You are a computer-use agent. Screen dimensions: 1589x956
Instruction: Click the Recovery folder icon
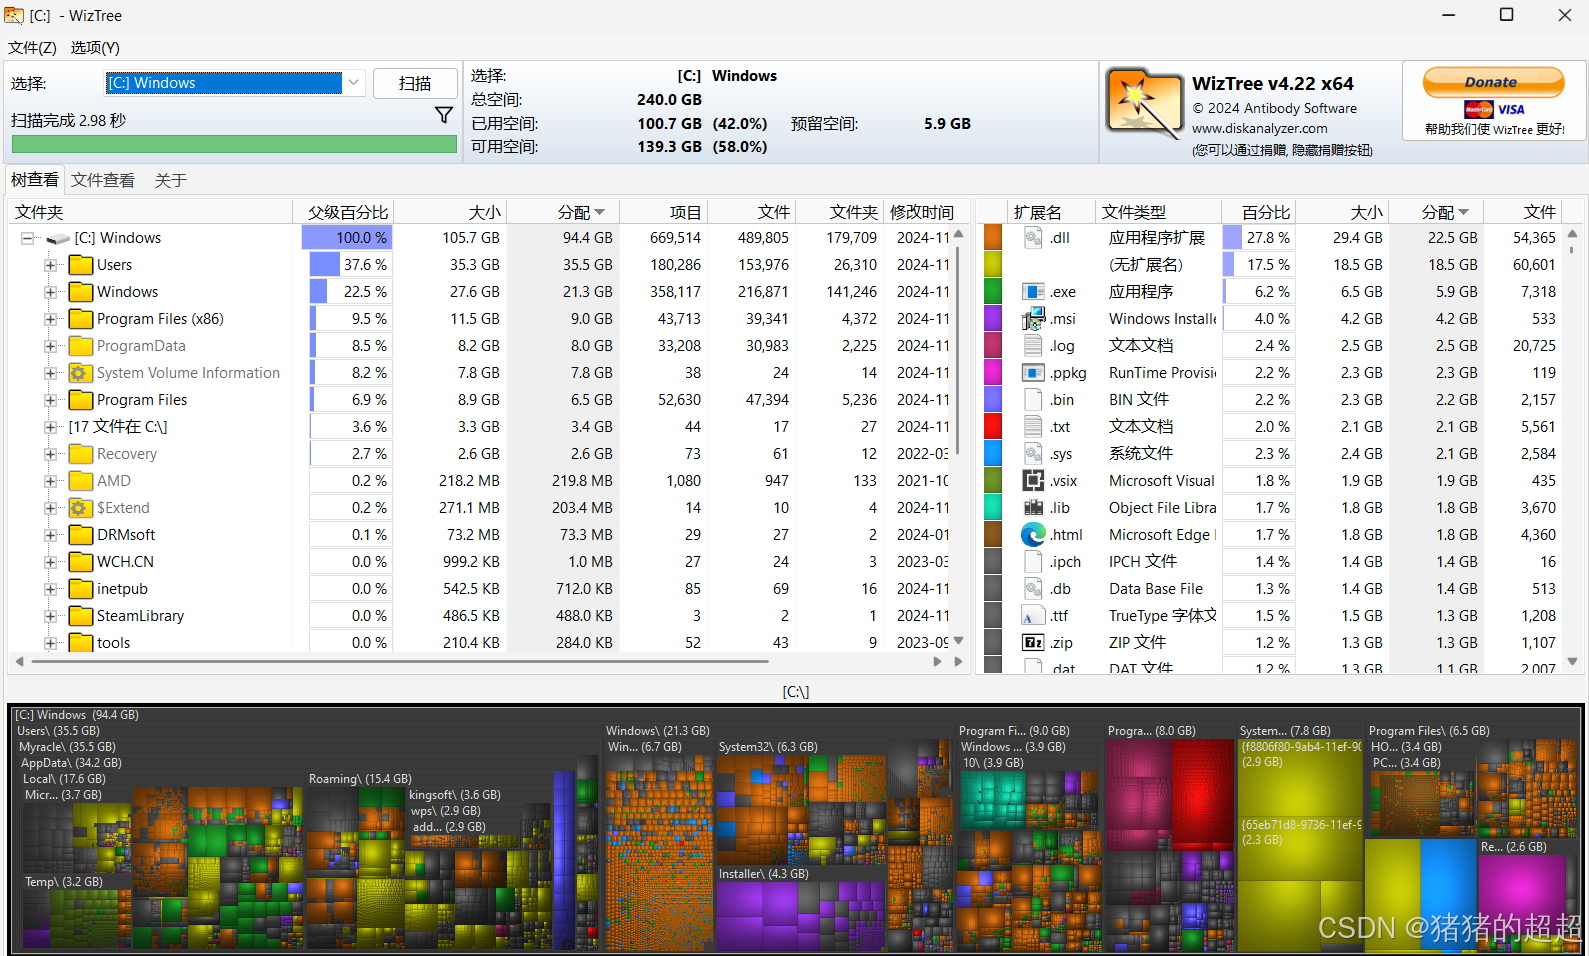[81, 454]
